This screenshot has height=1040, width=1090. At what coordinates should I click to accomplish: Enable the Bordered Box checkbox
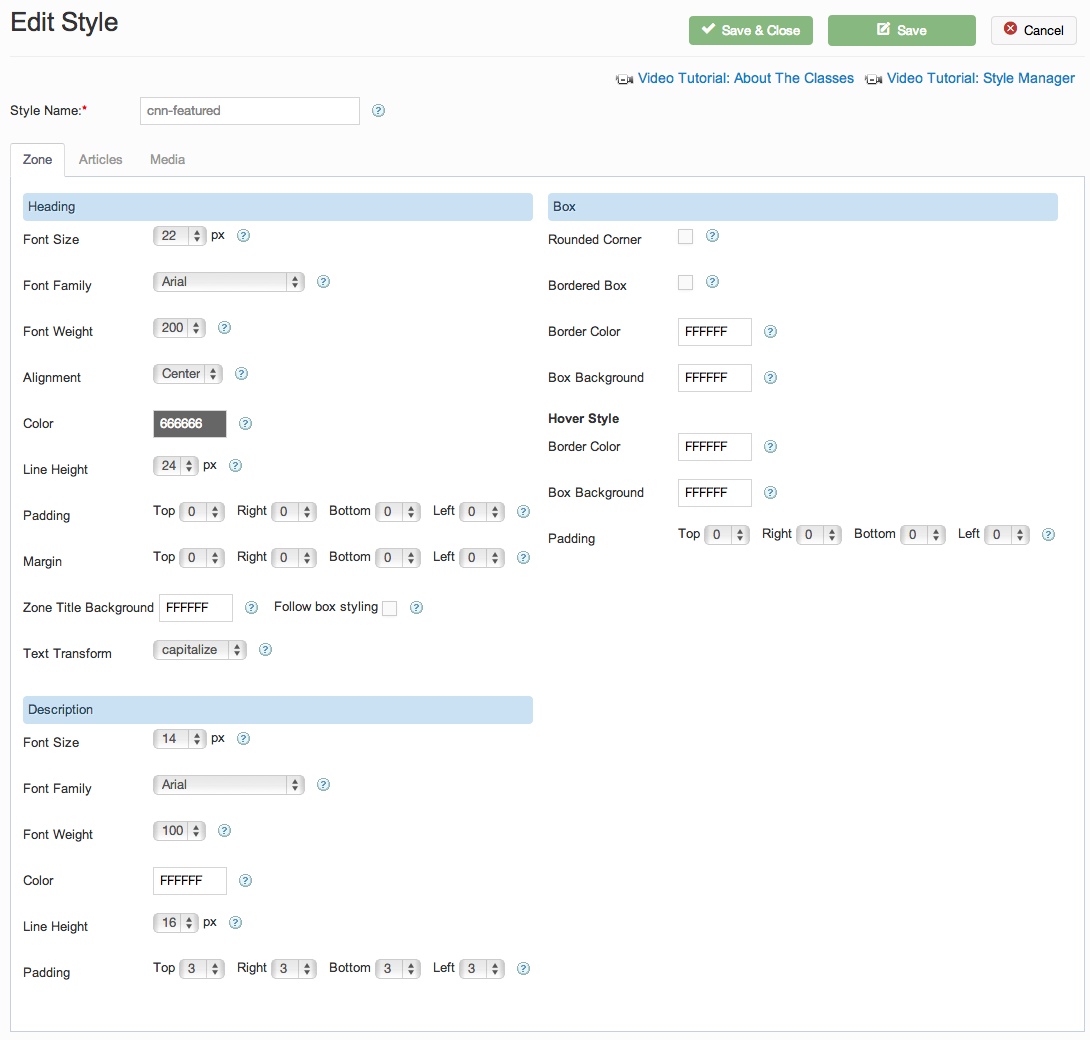[x=685, y=282]
